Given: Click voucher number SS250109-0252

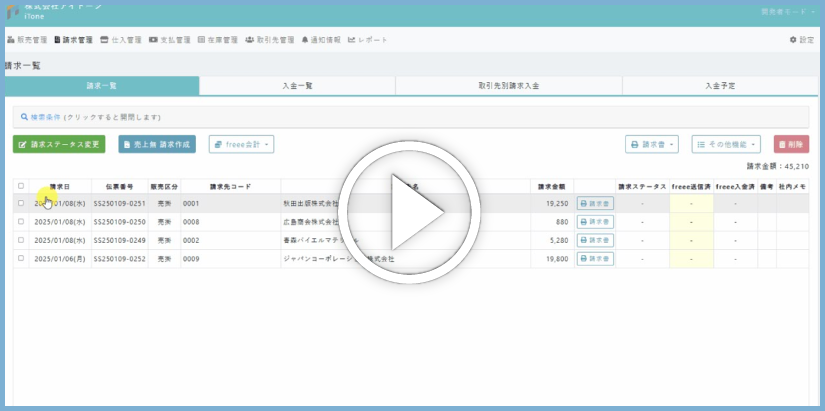Looking at the screenshot, I should coord(119,258).
